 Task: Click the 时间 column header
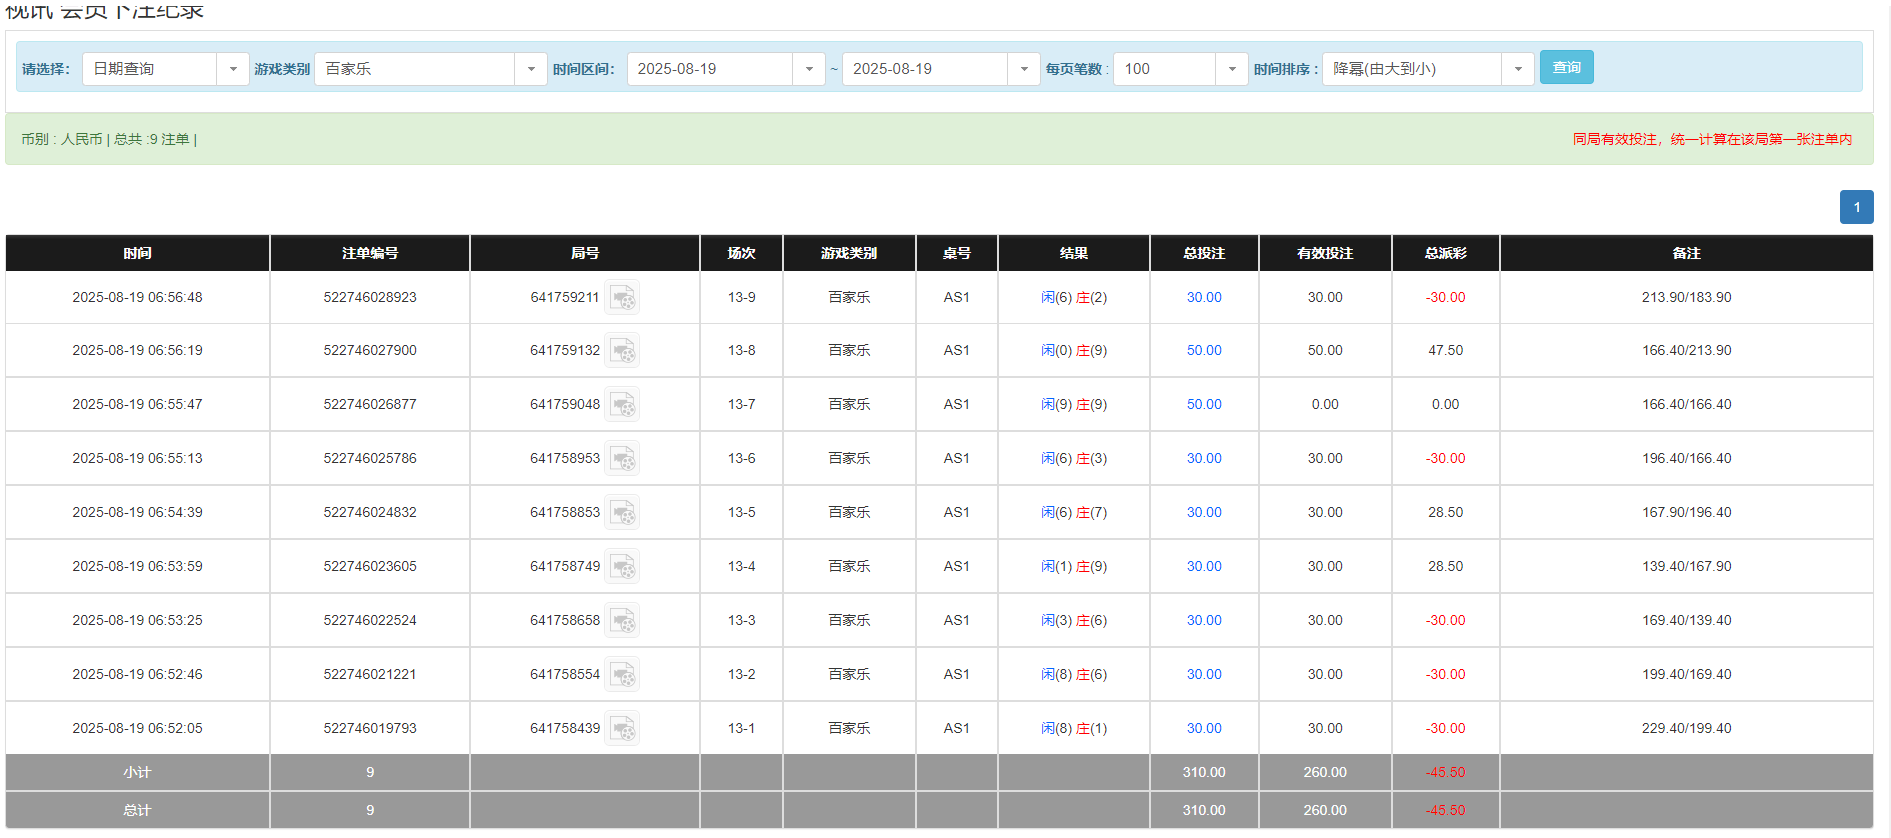click(x=138, y=254)
